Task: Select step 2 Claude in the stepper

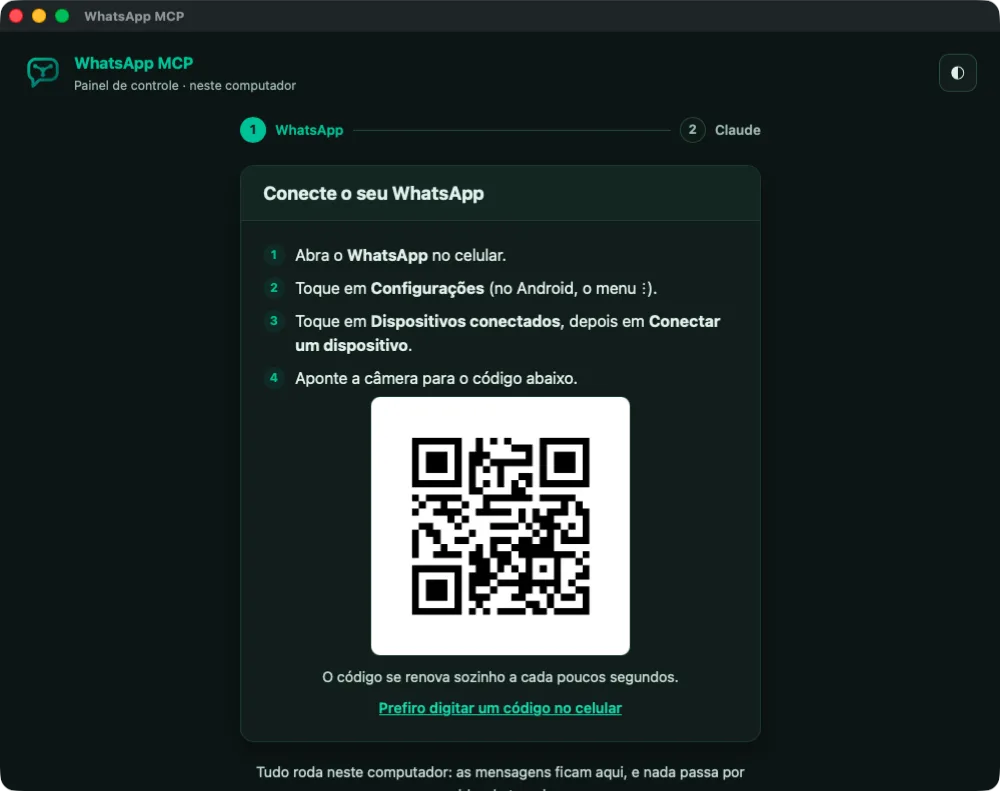Action: 720,130
